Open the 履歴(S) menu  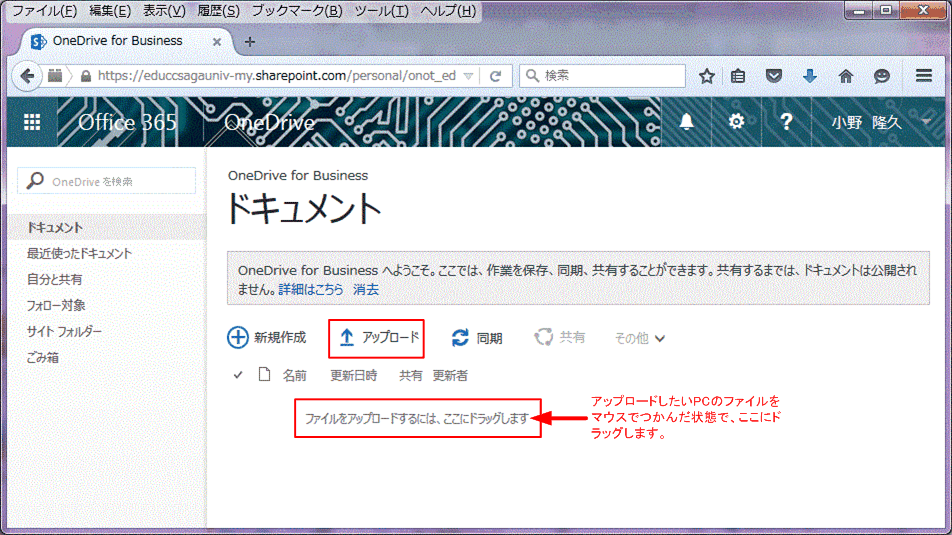coord(218,11)
